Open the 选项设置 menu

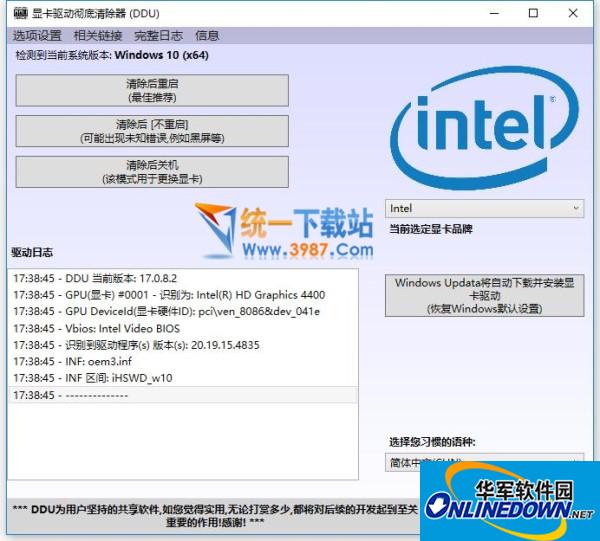[x=37, y=36]
